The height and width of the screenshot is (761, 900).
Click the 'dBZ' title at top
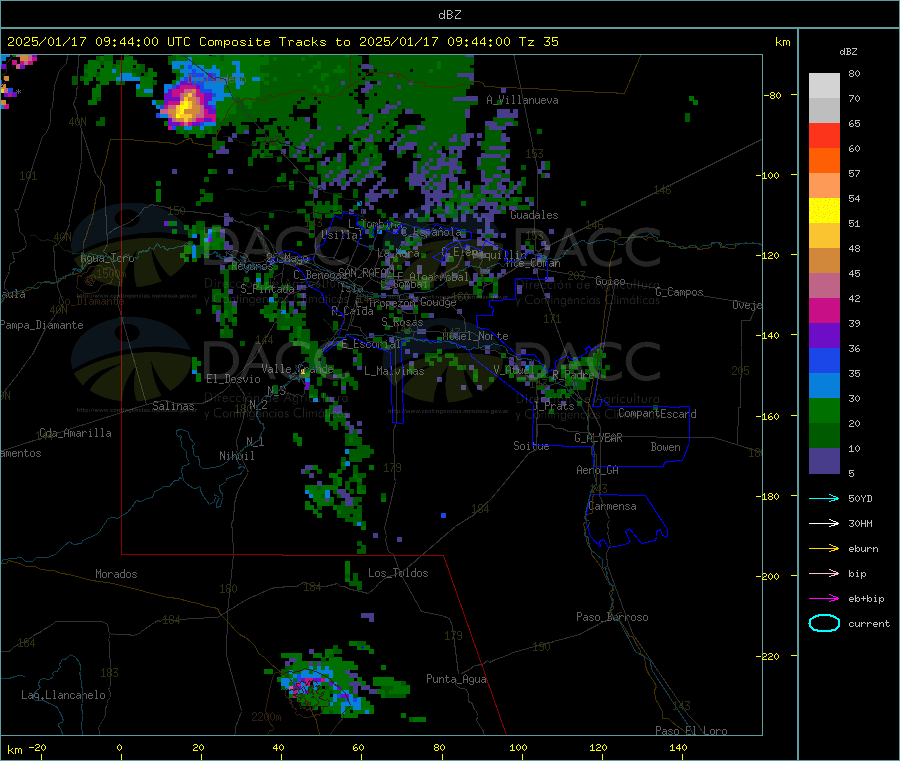[449, 15]
